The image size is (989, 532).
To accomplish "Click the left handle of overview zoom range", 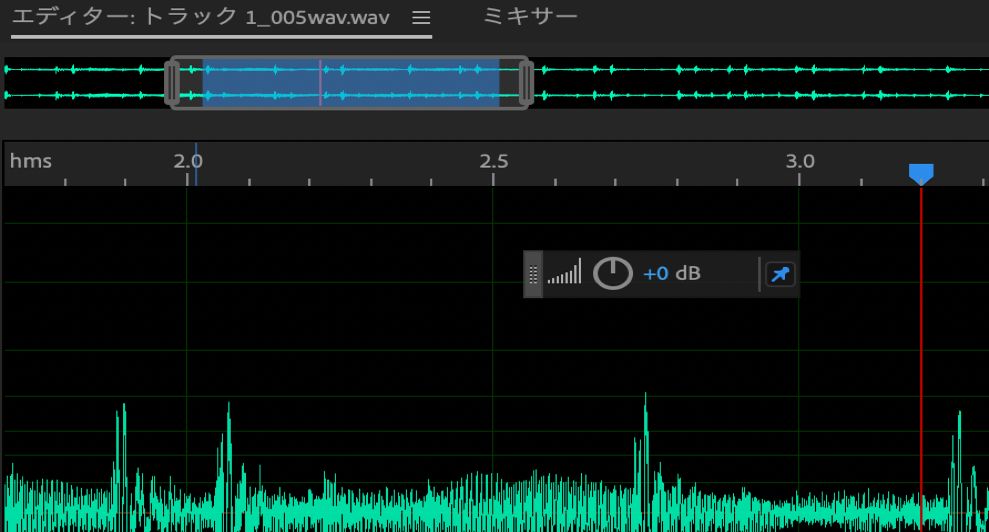I will (x=172, y=83).
